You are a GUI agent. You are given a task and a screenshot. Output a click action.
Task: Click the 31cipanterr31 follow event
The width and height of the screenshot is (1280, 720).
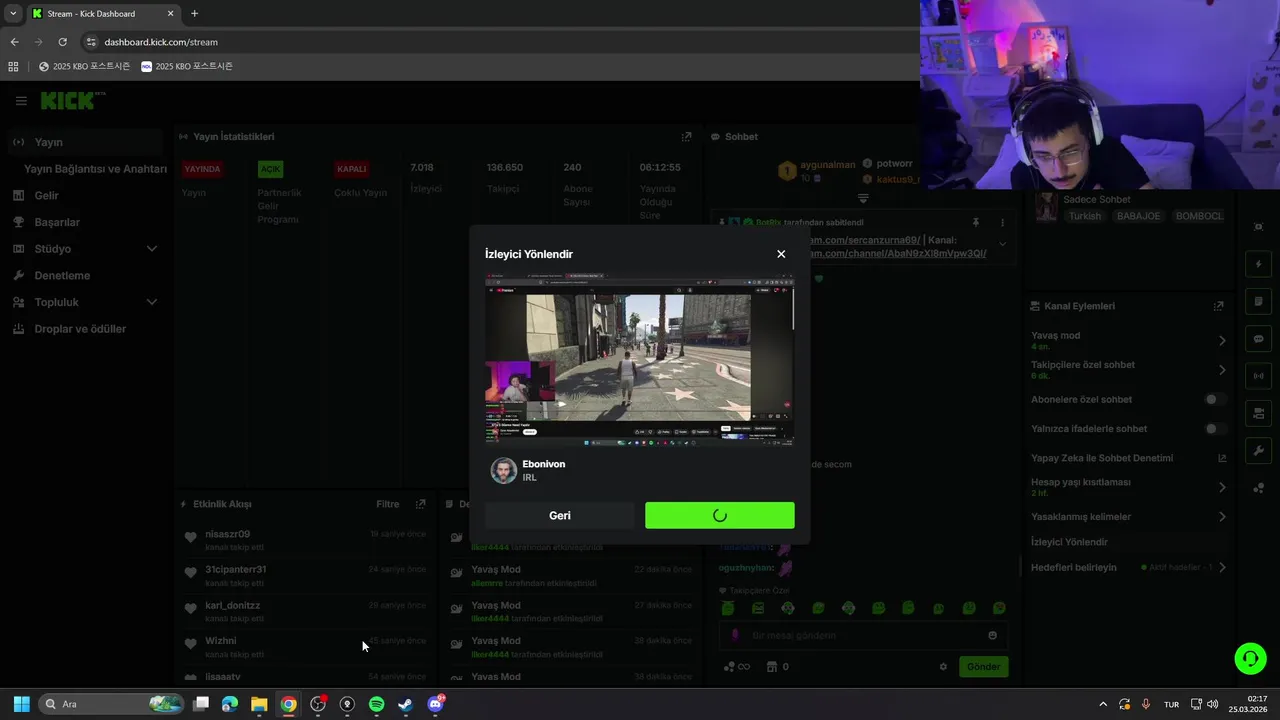(305, 576)
